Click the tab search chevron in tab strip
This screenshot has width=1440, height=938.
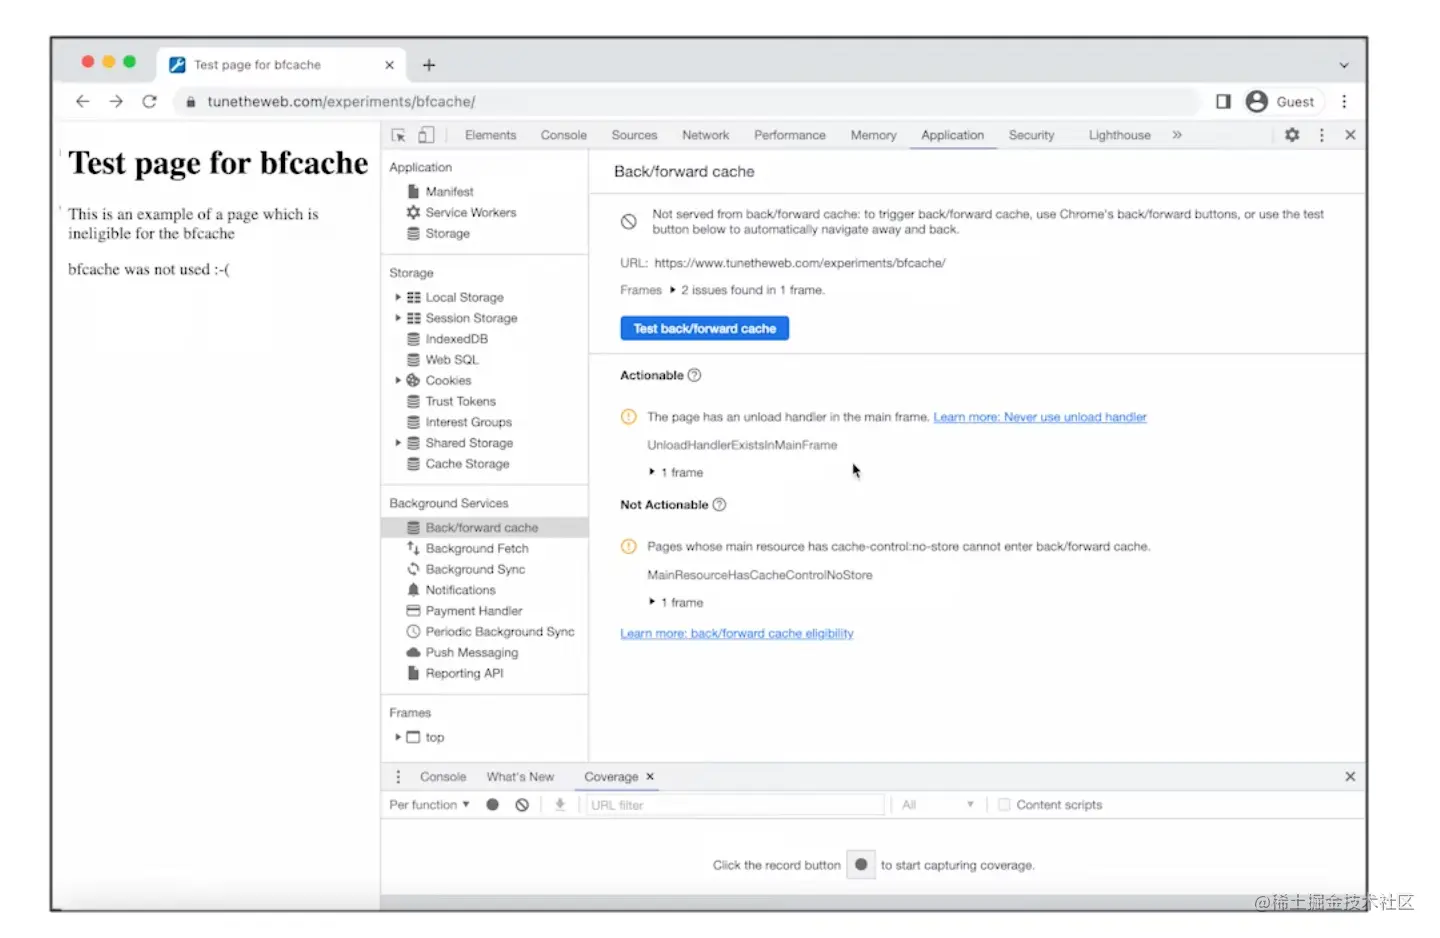click(x=1344, y=65)
